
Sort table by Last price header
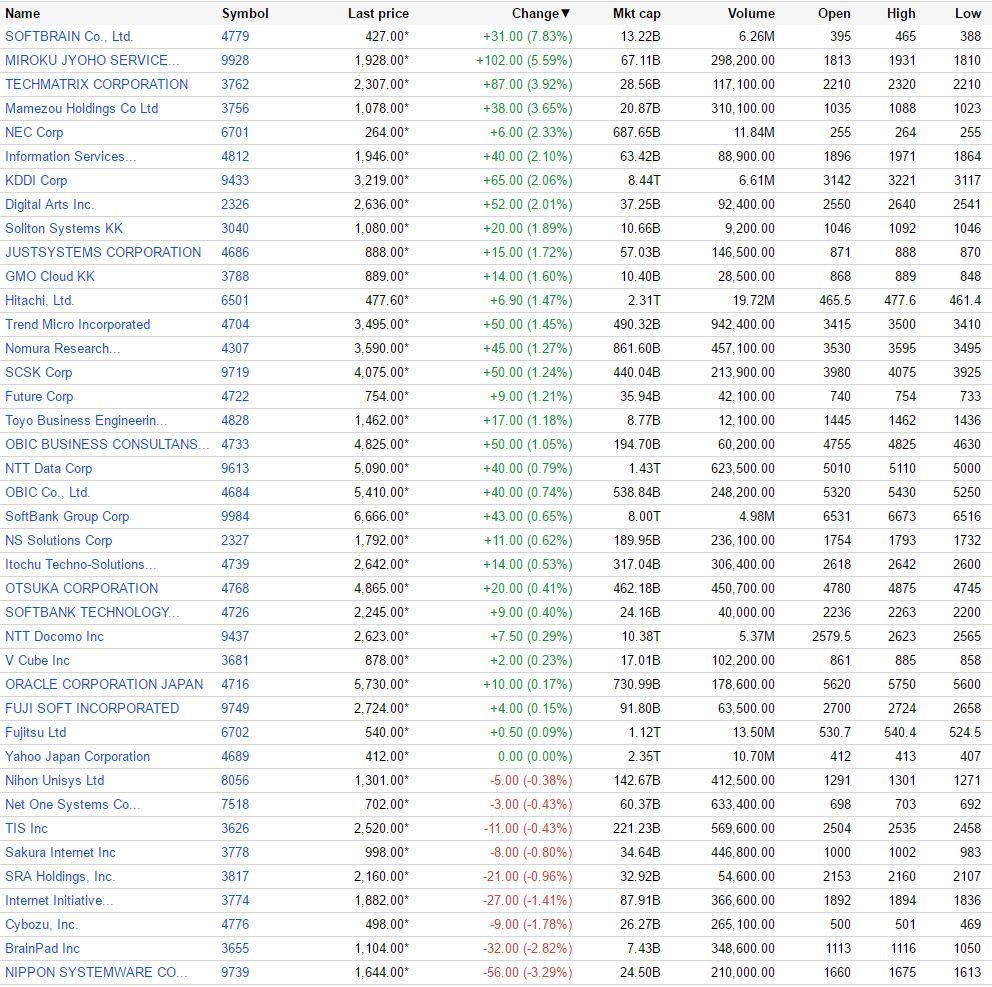click(x=378, y=13)
